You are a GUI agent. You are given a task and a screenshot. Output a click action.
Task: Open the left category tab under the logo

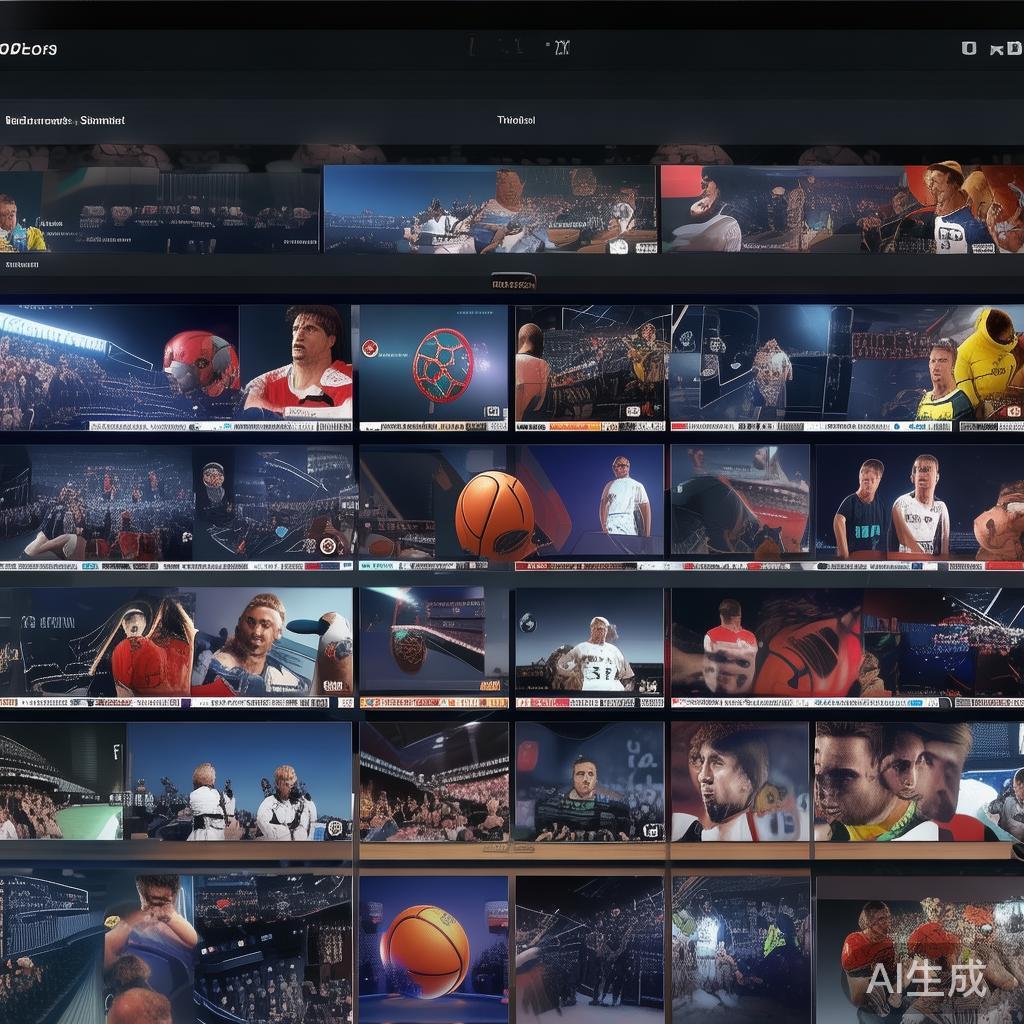point(65,121)
